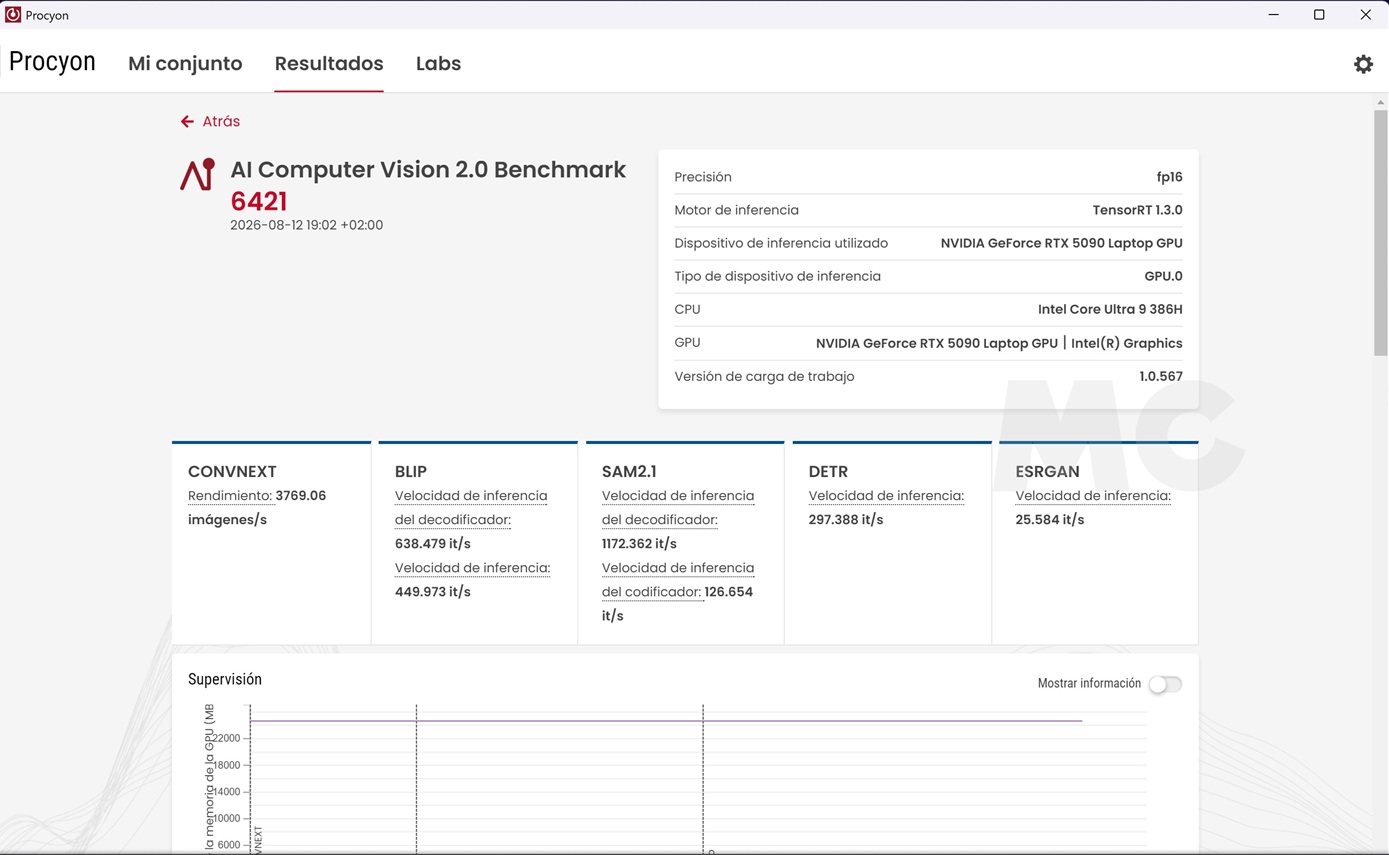Click the Dispositivo de inferencia utilizado label
The height and width of the screenshot is (855, 1389).
click(x=781, y=243)
